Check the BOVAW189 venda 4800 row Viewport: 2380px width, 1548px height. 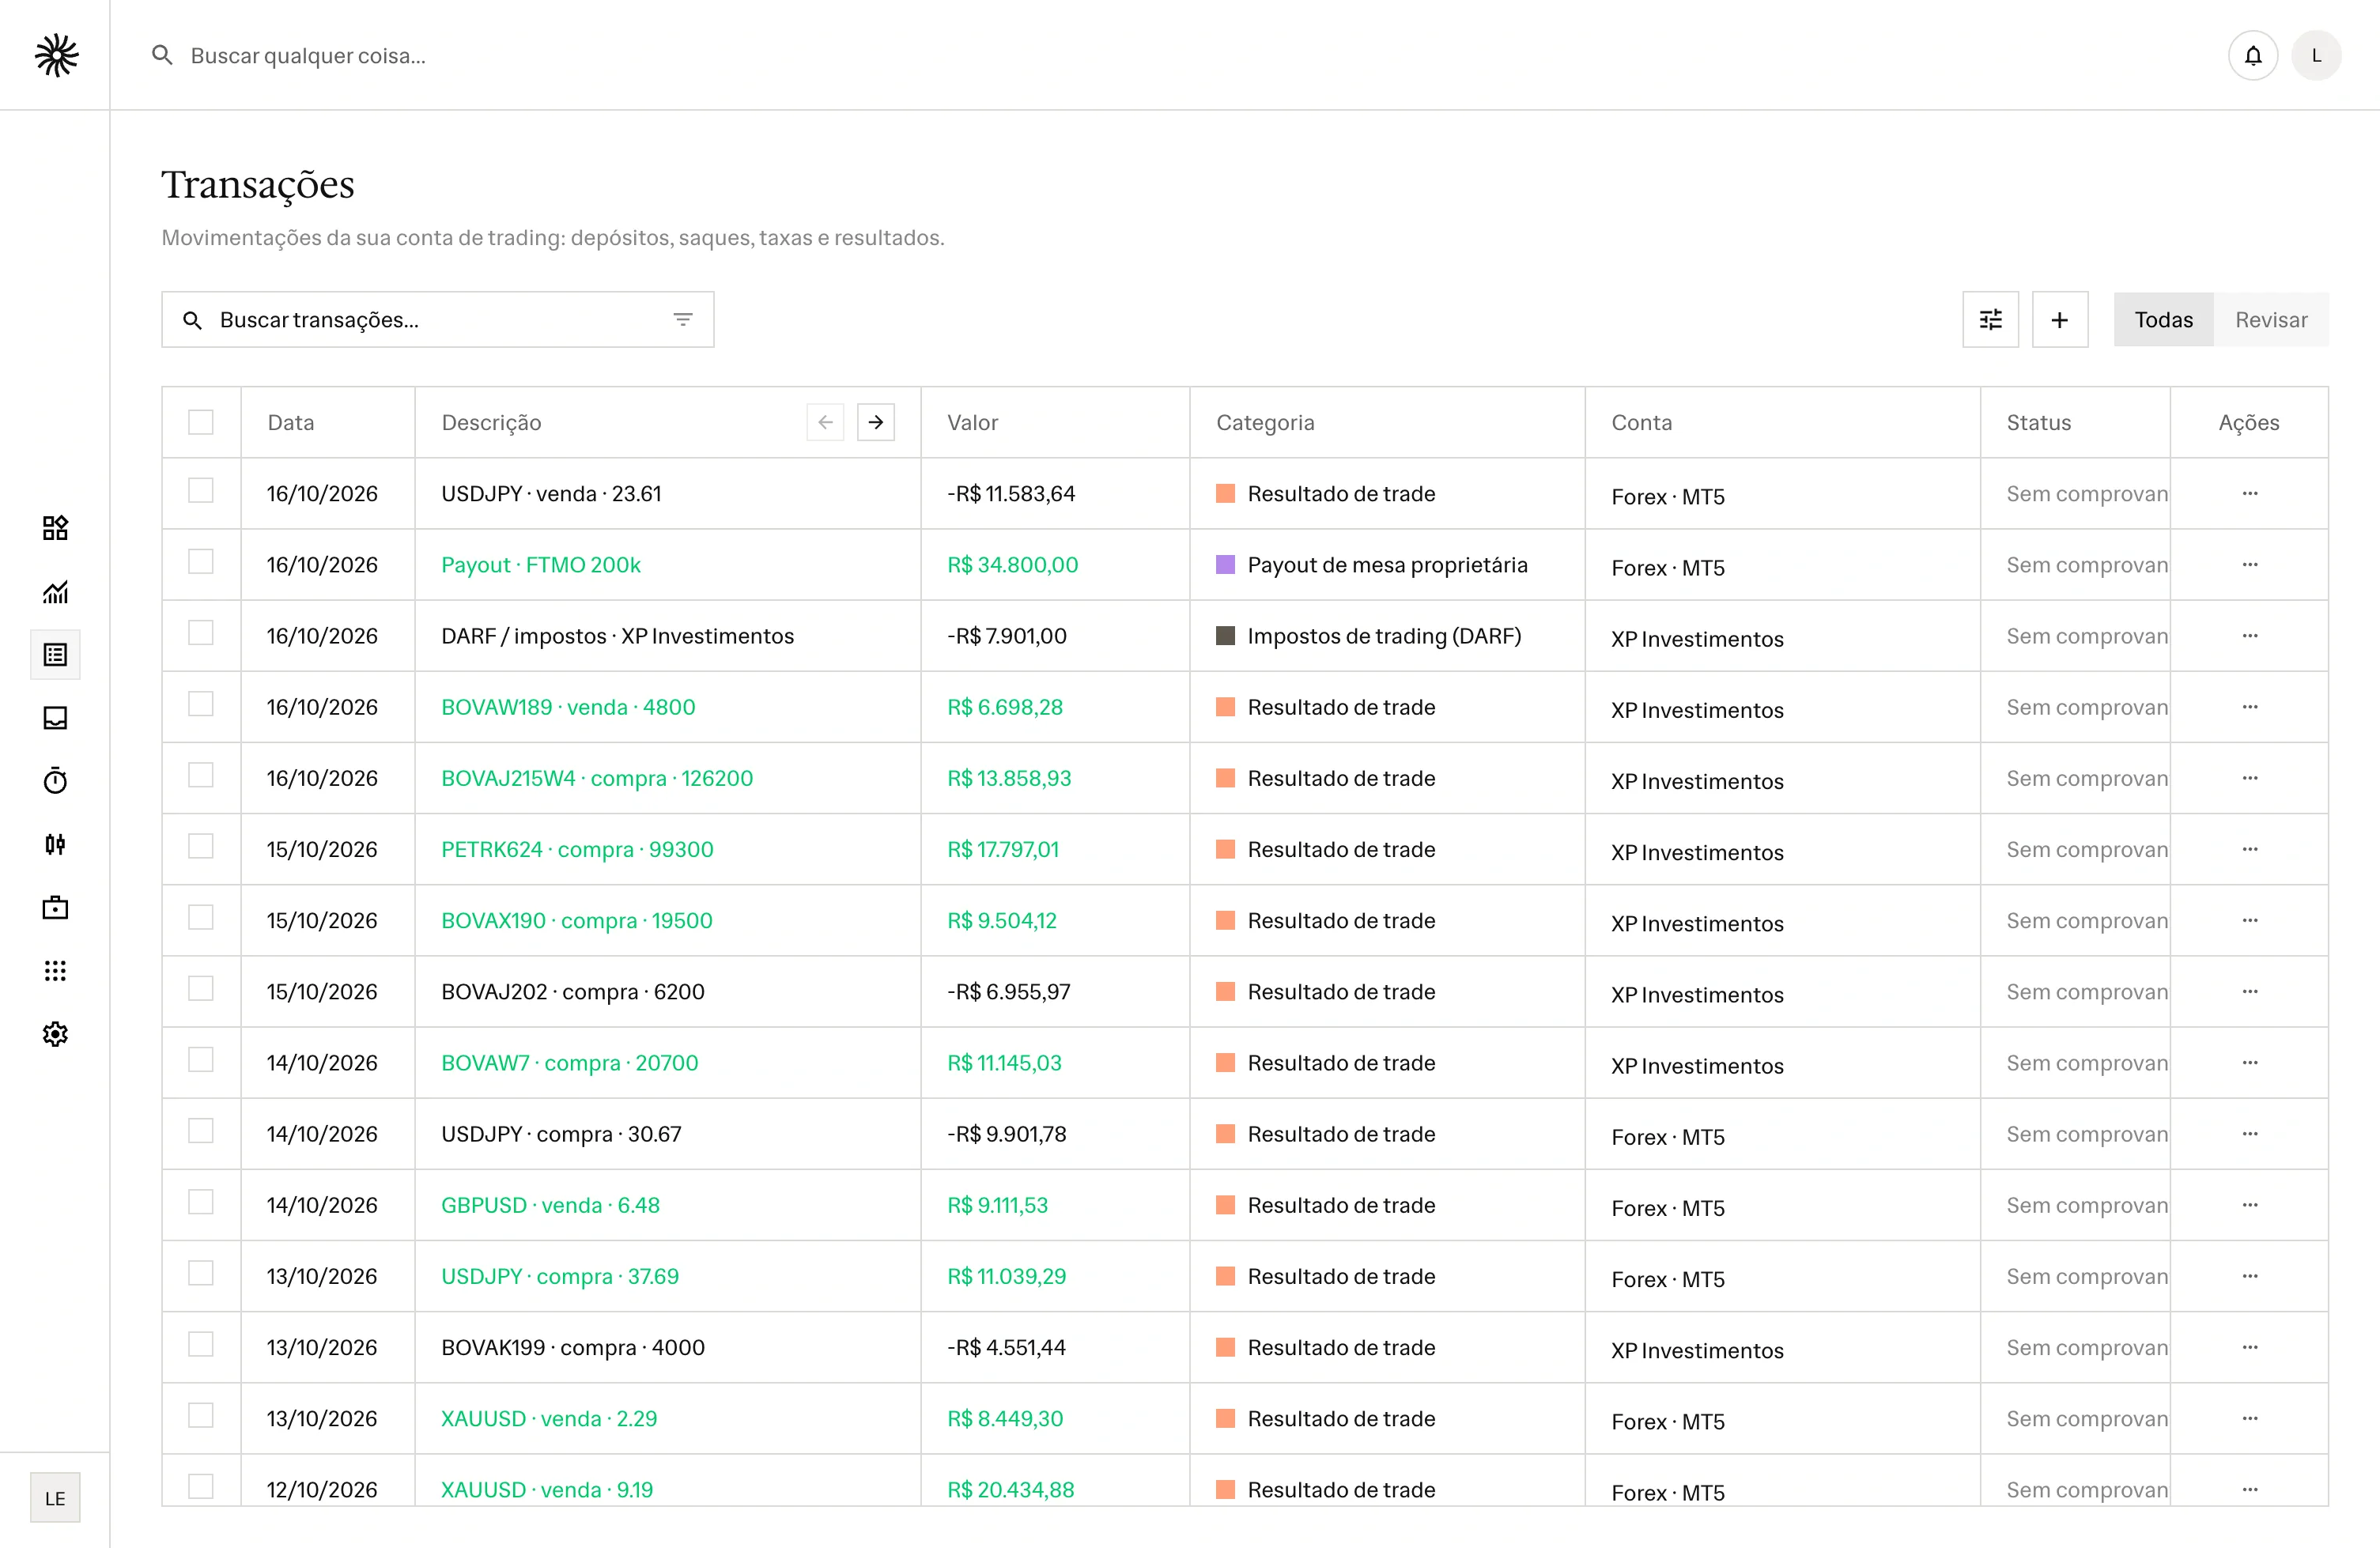[201, 703]
